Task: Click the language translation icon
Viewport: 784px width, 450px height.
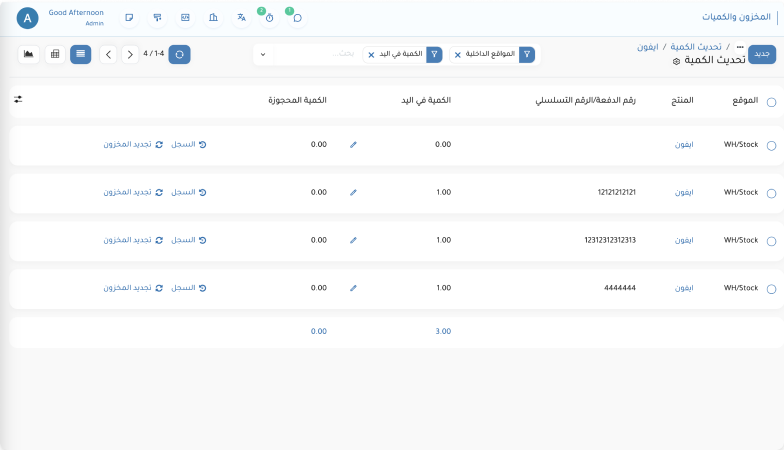Action: tap(241, 18)
